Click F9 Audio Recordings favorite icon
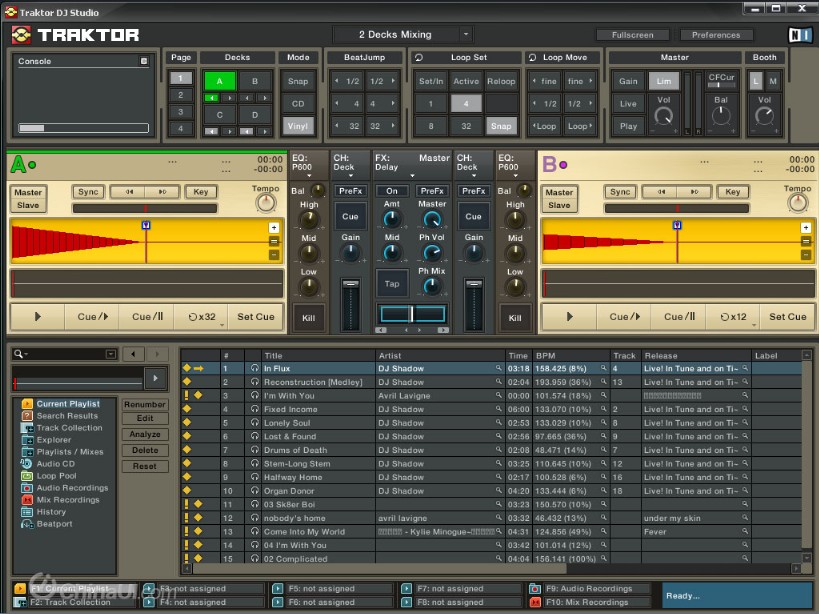 (534, 588)
